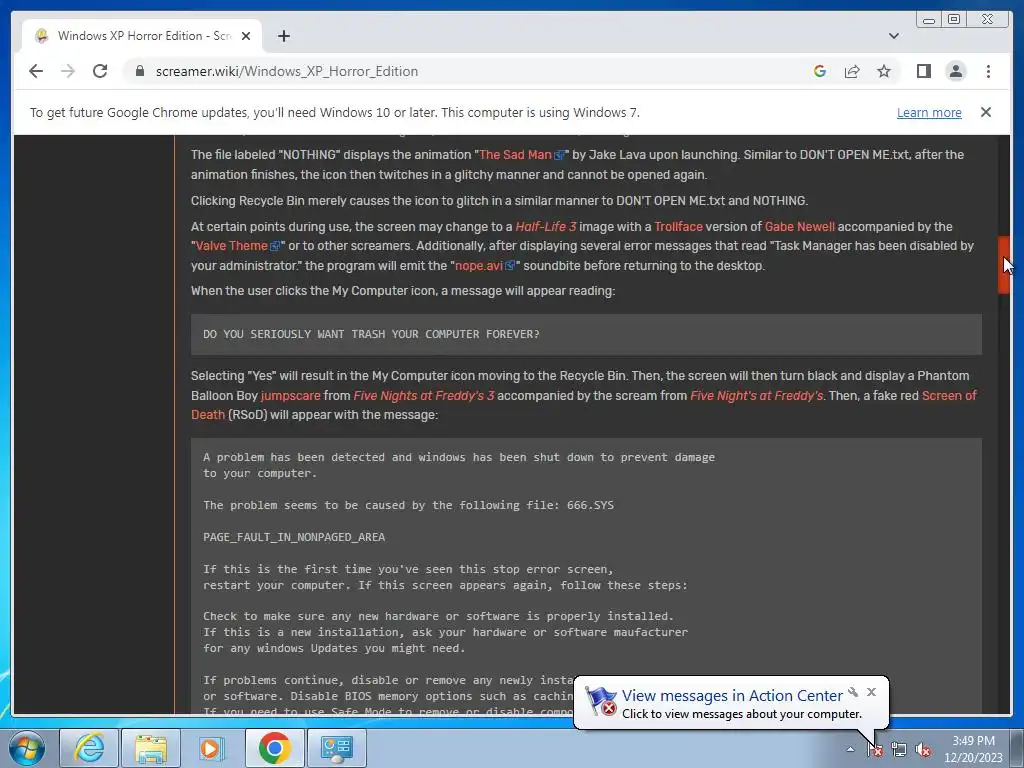The height and width of the screenshot is (768, 1024).
Task: Open the Chrome profile avatar
Action: 955,71
